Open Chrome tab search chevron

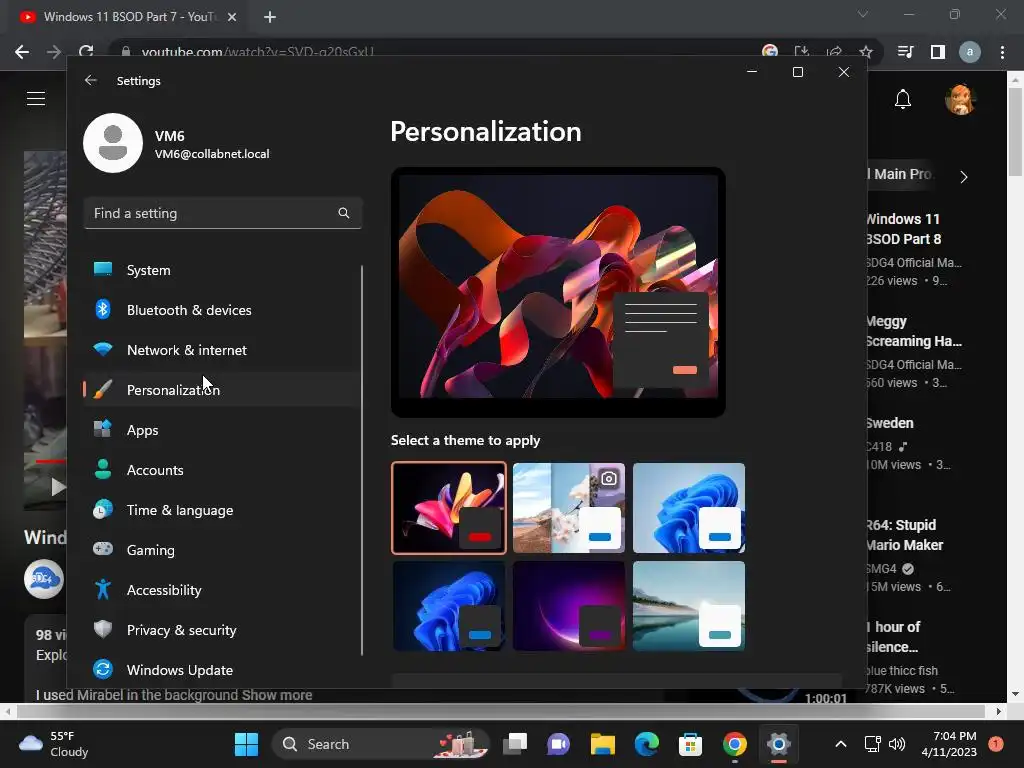pyautogui.click(x=863, y=14)
